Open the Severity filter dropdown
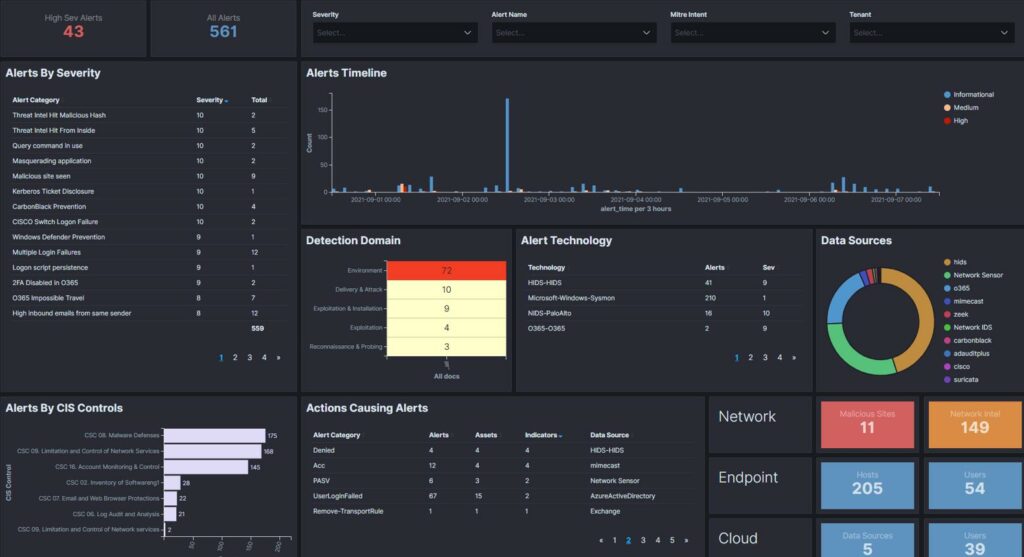1024x557 pixels. tap(395, 33)
